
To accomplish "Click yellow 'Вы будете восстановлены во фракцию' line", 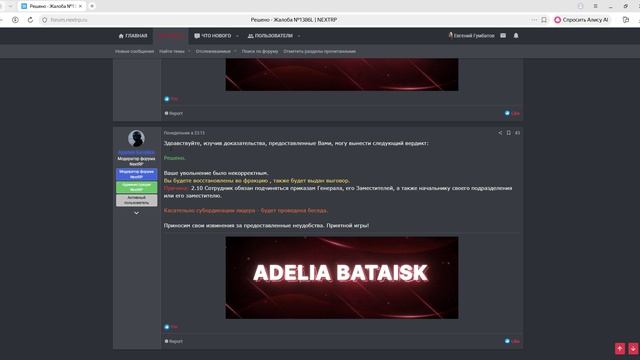I will [x=257, y=180].
